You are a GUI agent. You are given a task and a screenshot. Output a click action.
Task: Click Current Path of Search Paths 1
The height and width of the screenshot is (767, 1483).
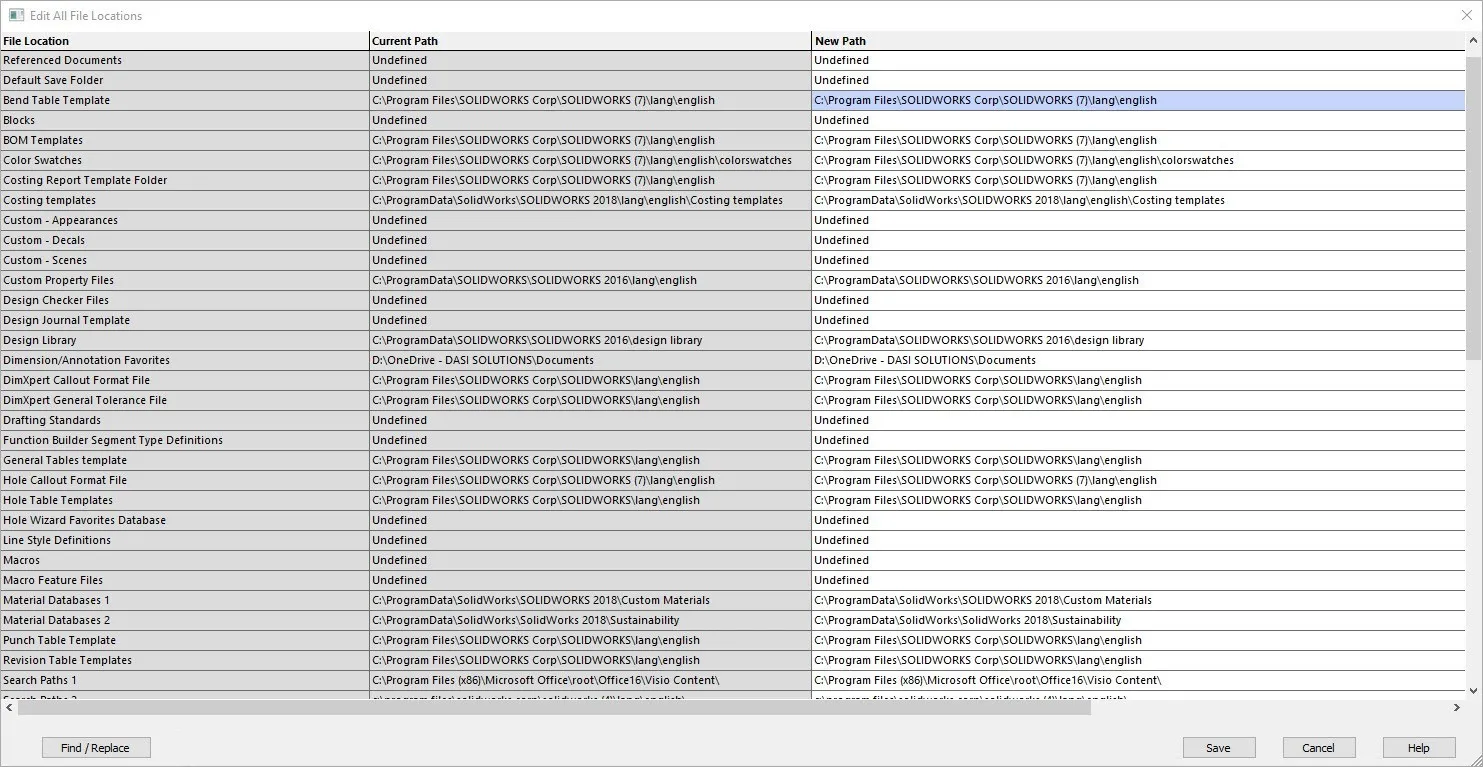pyautogui.click(x=590, y=680)
